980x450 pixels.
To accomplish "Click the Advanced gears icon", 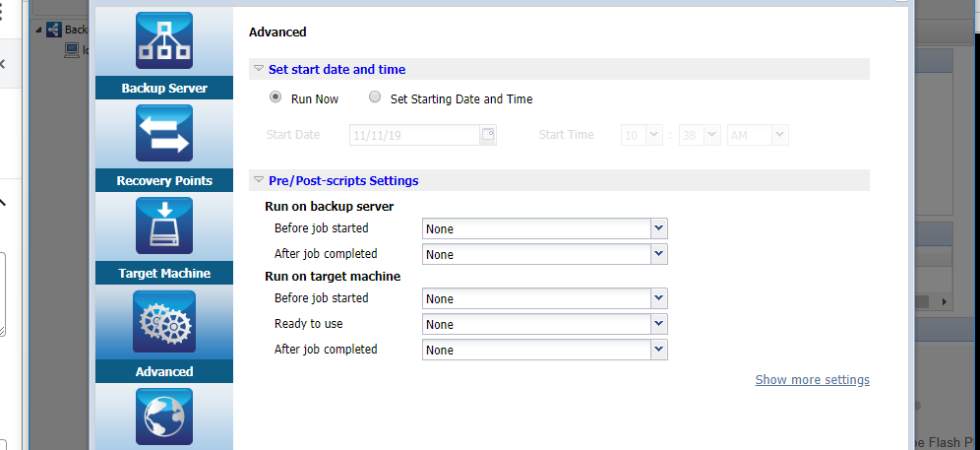I will [x=164, y=320].
